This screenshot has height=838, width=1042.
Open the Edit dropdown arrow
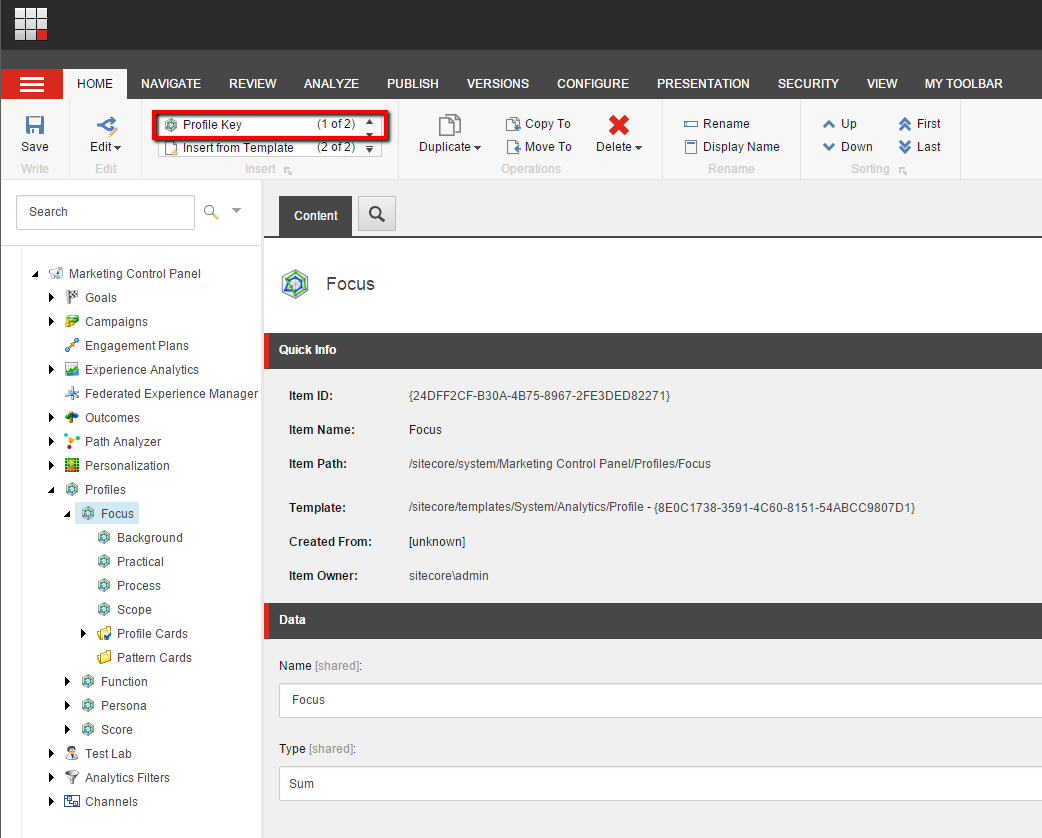pos(118,148)
